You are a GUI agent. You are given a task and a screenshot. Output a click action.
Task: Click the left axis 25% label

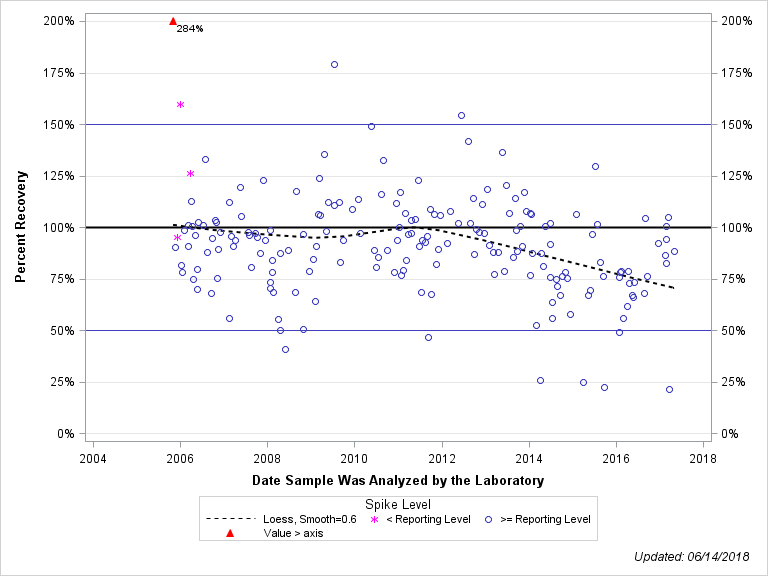pos(63,382)
